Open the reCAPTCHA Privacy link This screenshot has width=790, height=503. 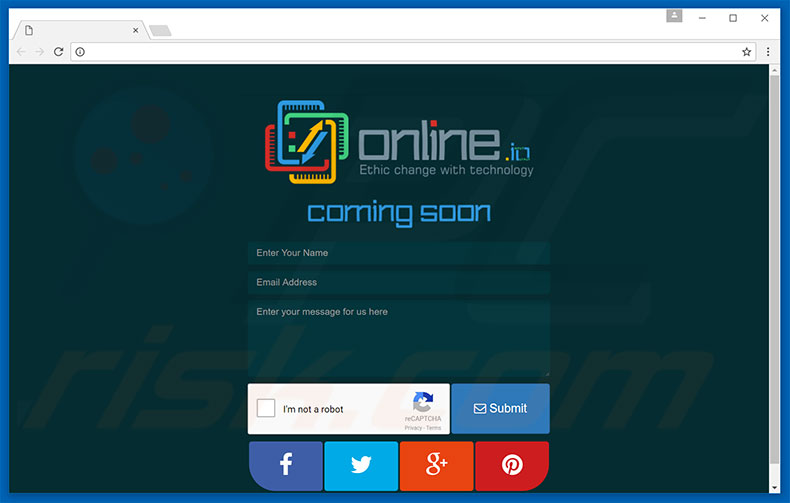point(413,428)
